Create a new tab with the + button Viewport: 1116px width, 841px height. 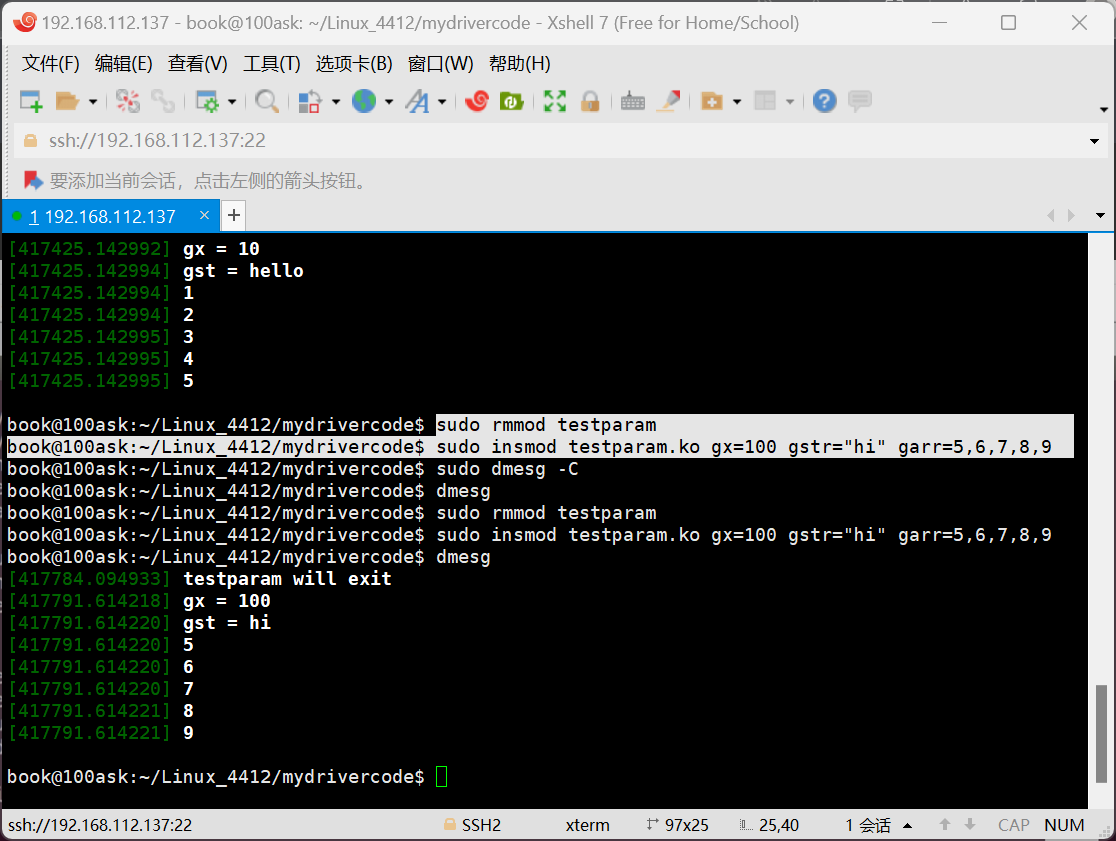233,215
